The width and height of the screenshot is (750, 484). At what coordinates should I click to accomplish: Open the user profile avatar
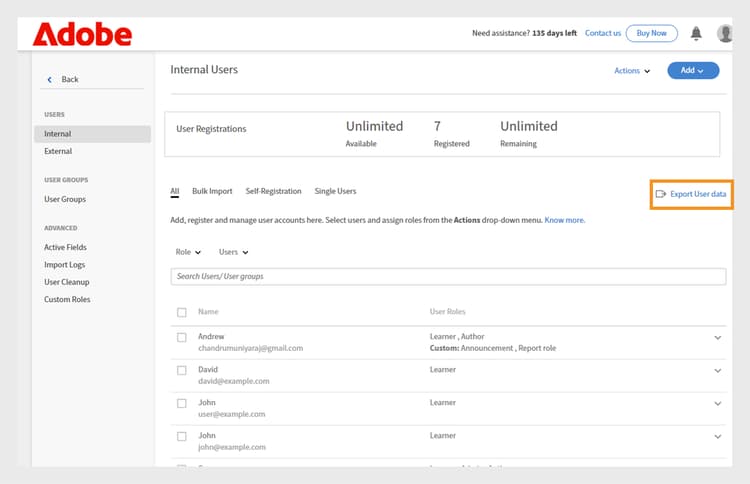(x=725, y=33)
